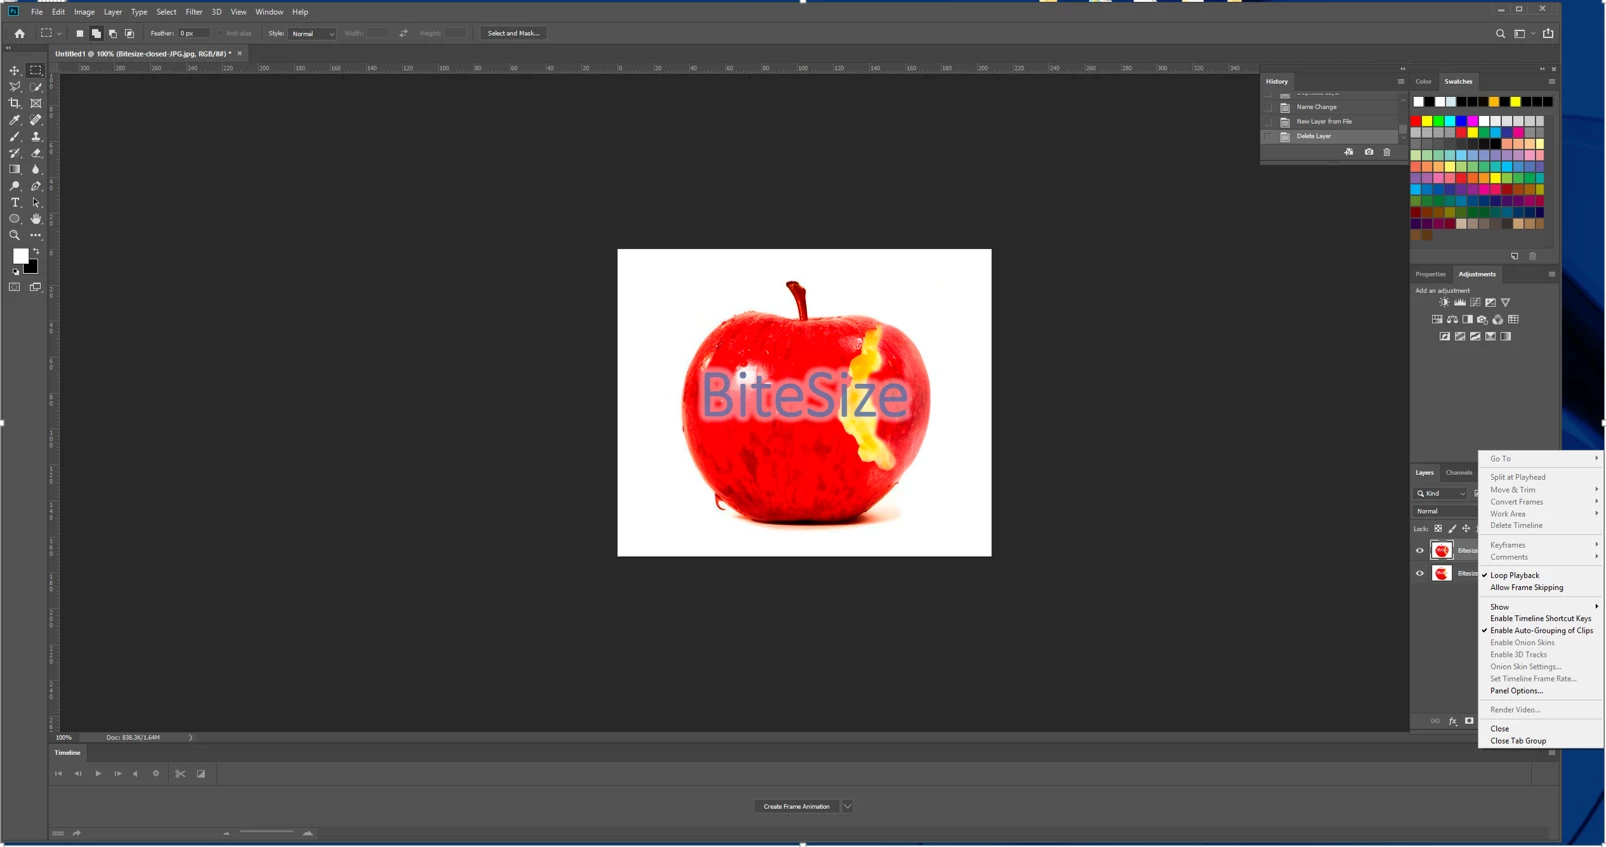
Task: Toggle Enable Auto-Grouping of Clips
Action: [x=1540, y=631]
